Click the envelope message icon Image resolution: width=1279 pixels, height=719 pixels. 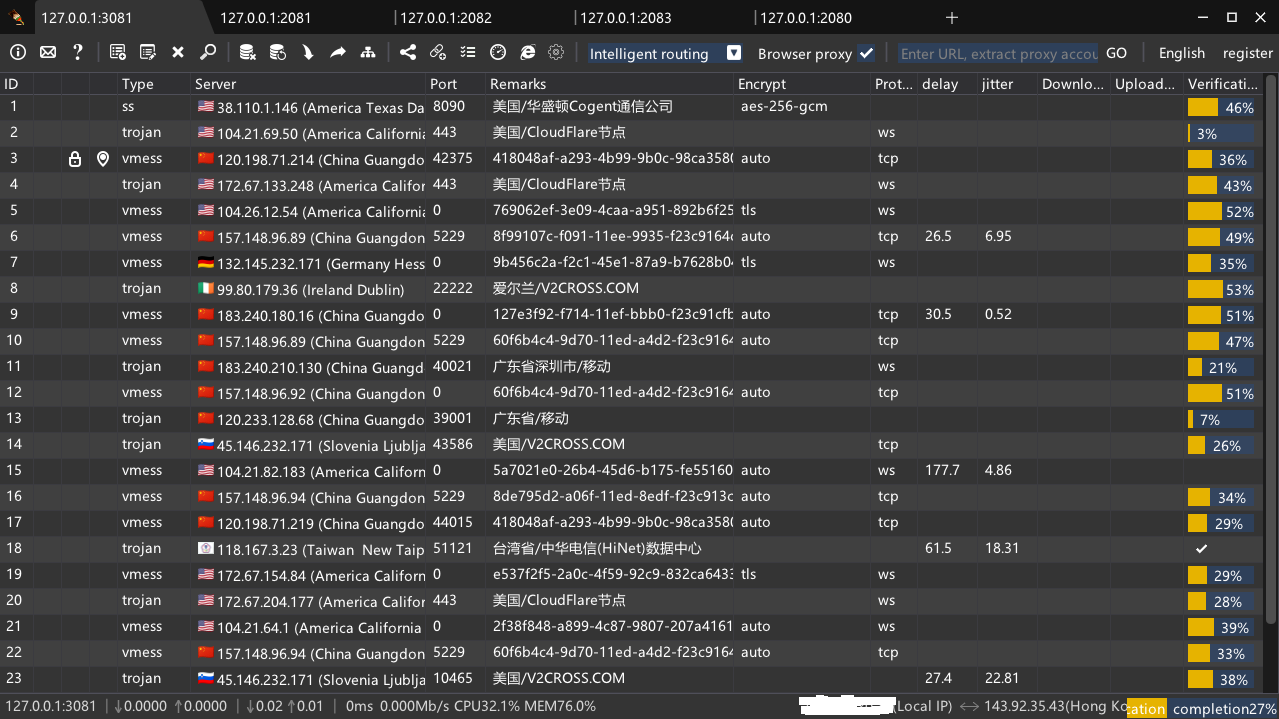48,53
